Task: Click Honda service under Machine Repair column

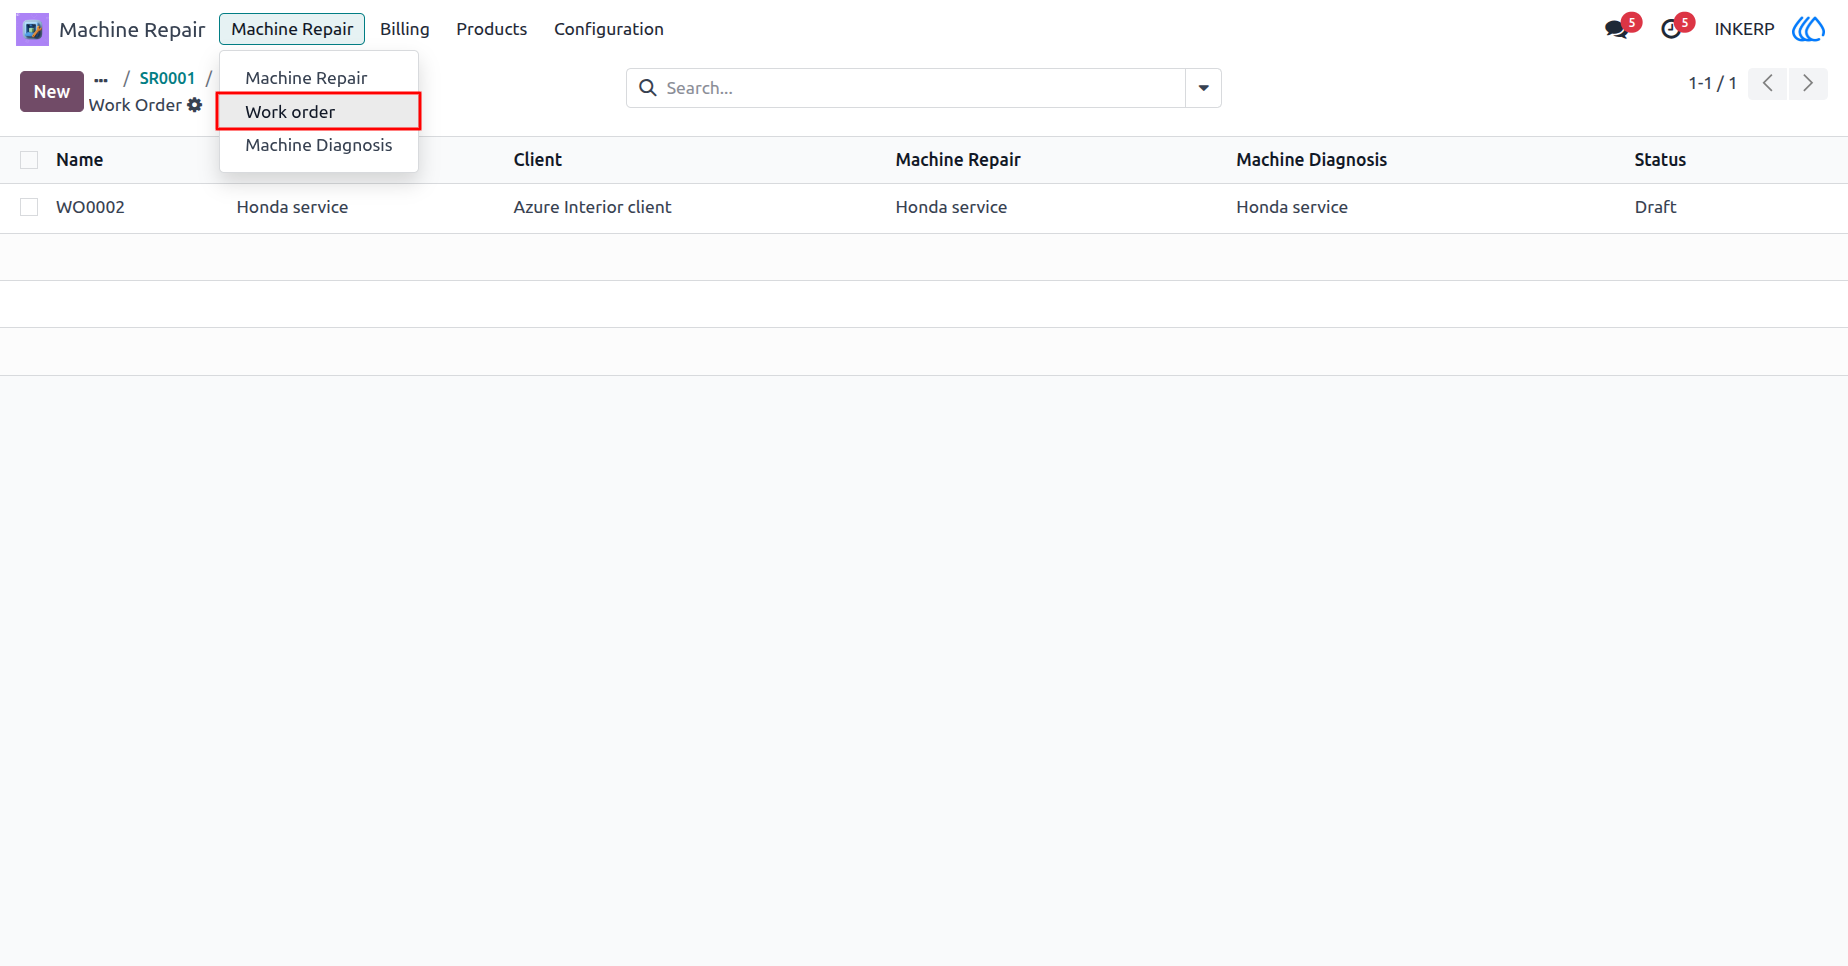Action: pyautogui.click(x=951, y=207)
